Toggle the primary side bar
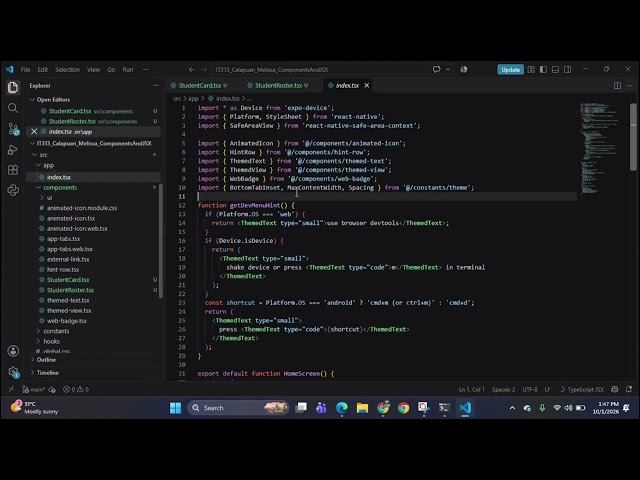The height and width of the screenshot is (480, 640). tap(543, 69)
